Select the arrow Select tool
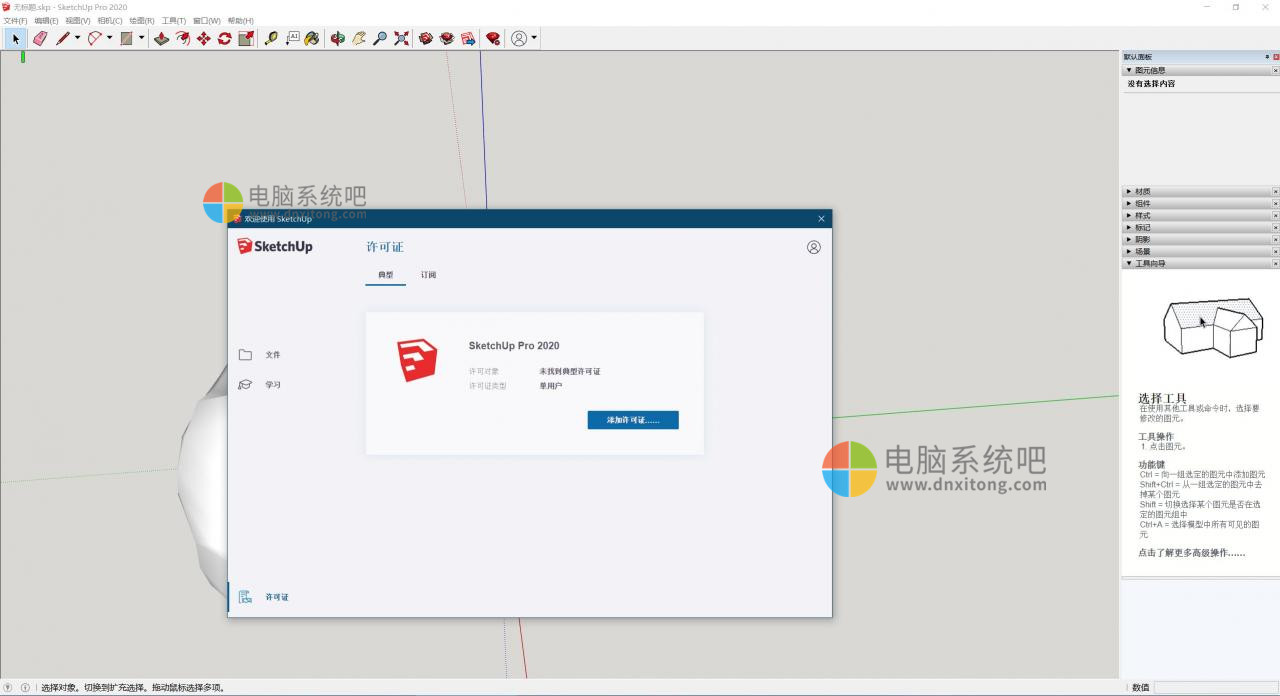The height and width of the screenshot is (696, 1280). point(15,38)
